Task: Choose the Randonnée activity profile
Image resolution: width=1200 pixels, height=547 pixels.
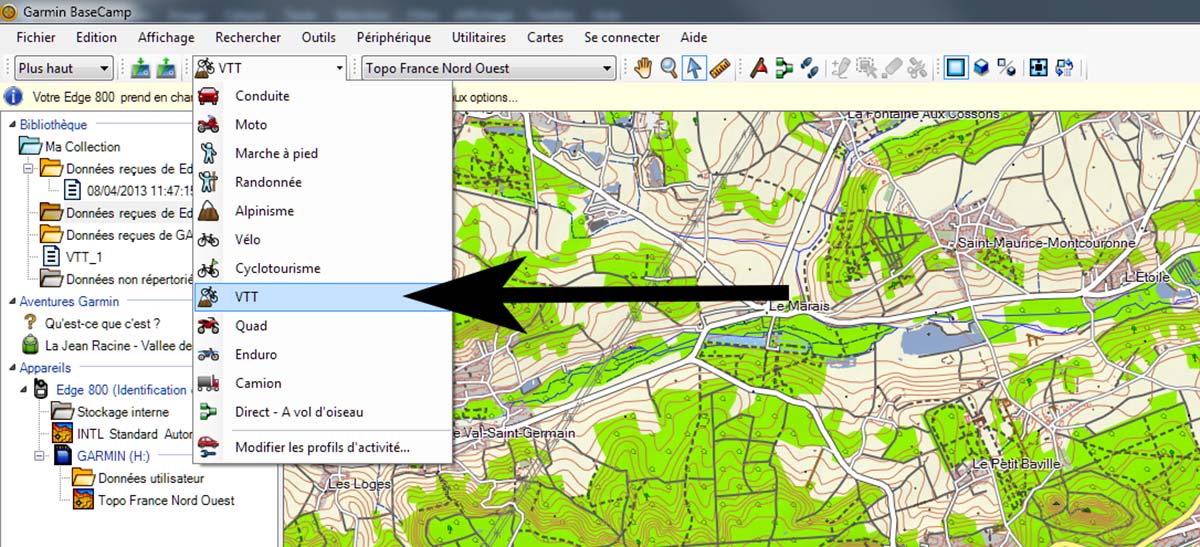Action: point(323,182)
